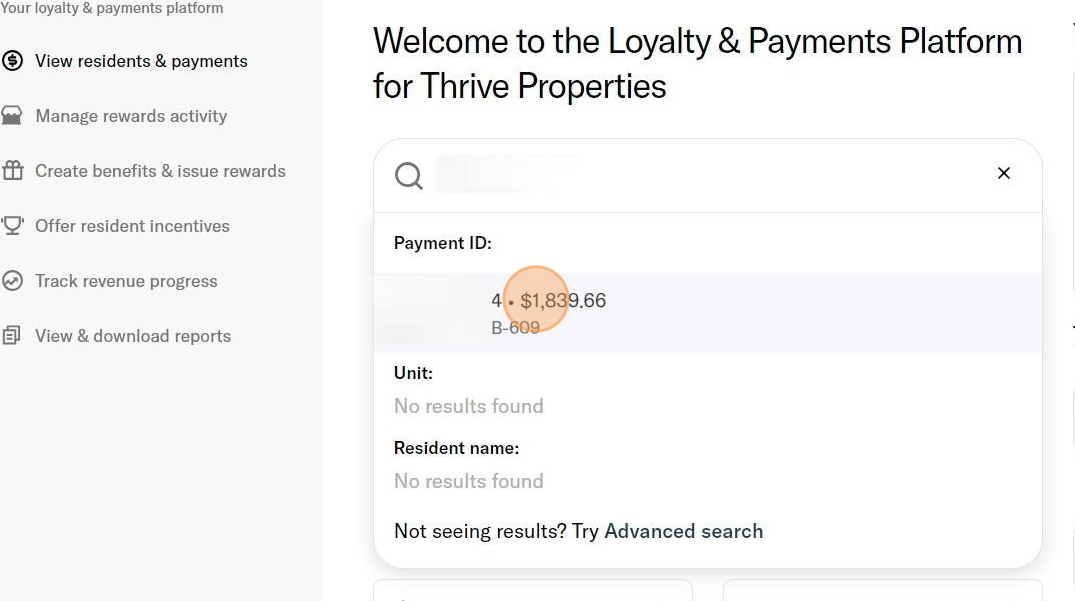Viewport: 1075px width, 601px height.
Task: Select Offer resident incentives
Action: click(x=132, y=226)
